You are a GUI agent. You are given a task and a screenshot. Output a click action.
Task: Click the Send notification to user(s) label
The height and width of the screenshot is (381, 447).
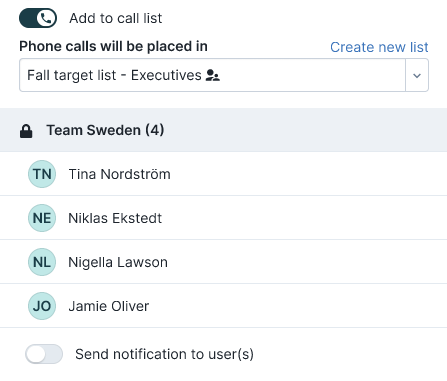pyautogui.click(x=164, y=354)
